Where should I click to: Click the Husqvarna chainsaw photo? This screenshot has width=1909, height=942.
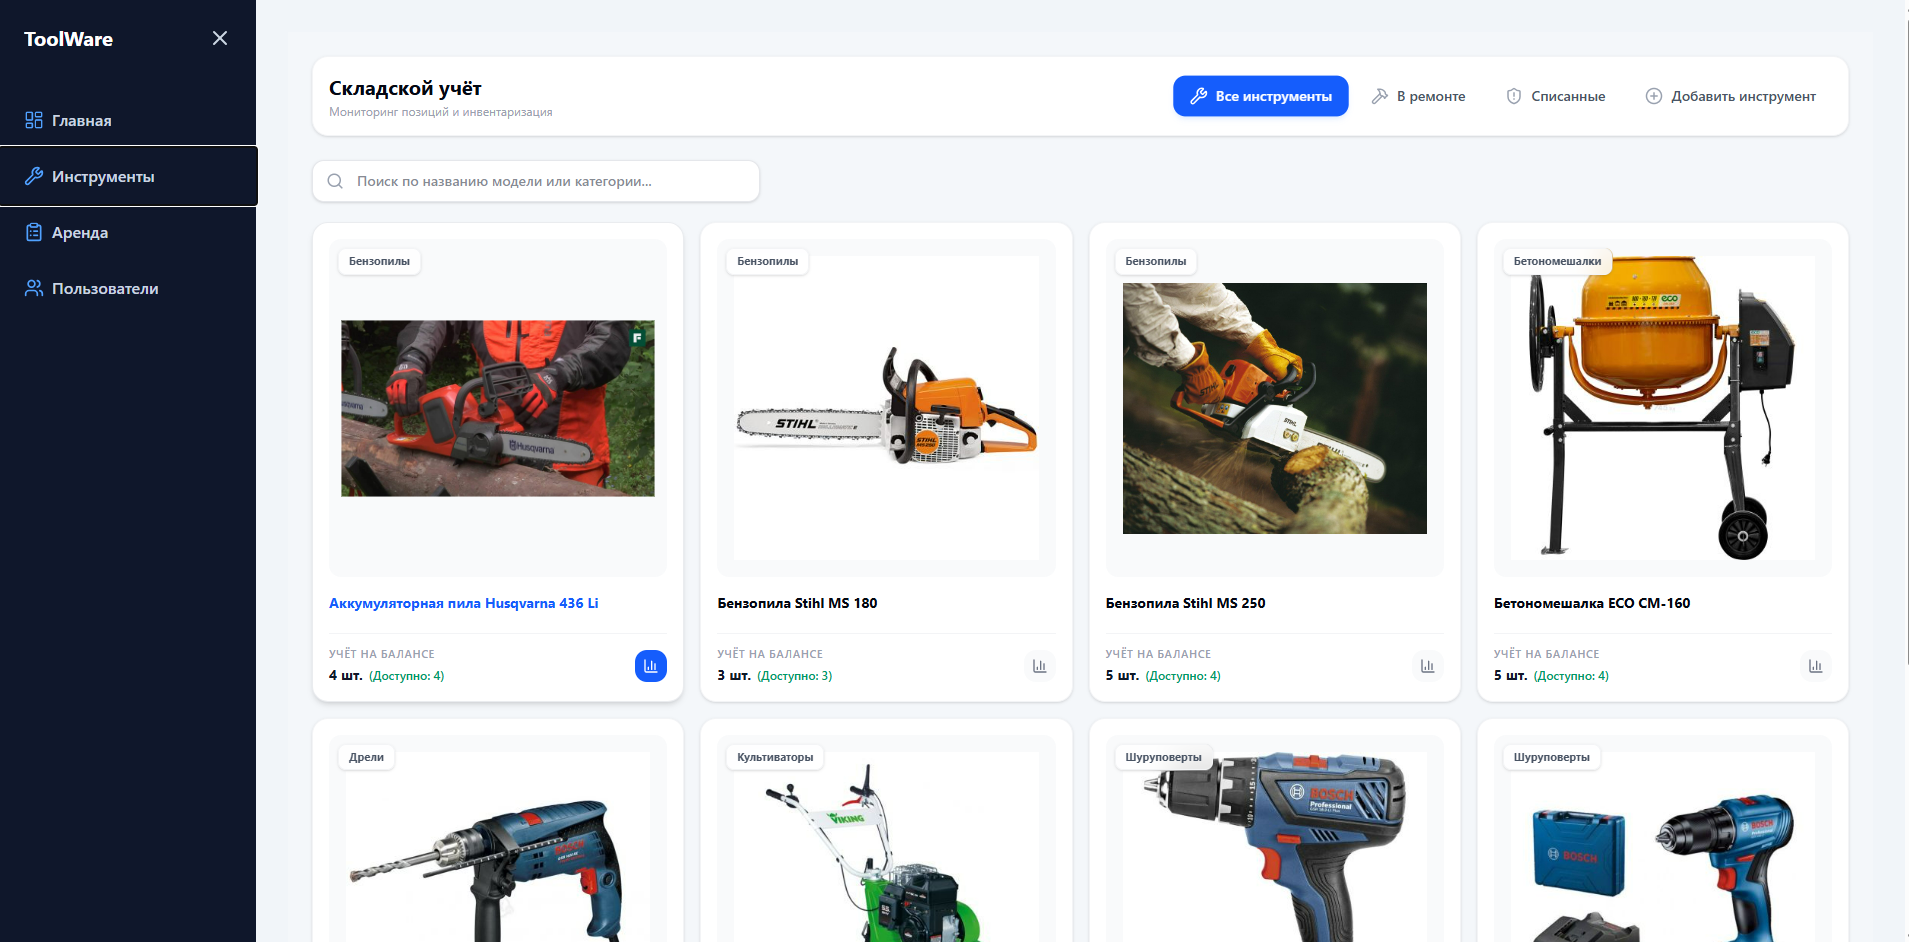coord(498,408)
